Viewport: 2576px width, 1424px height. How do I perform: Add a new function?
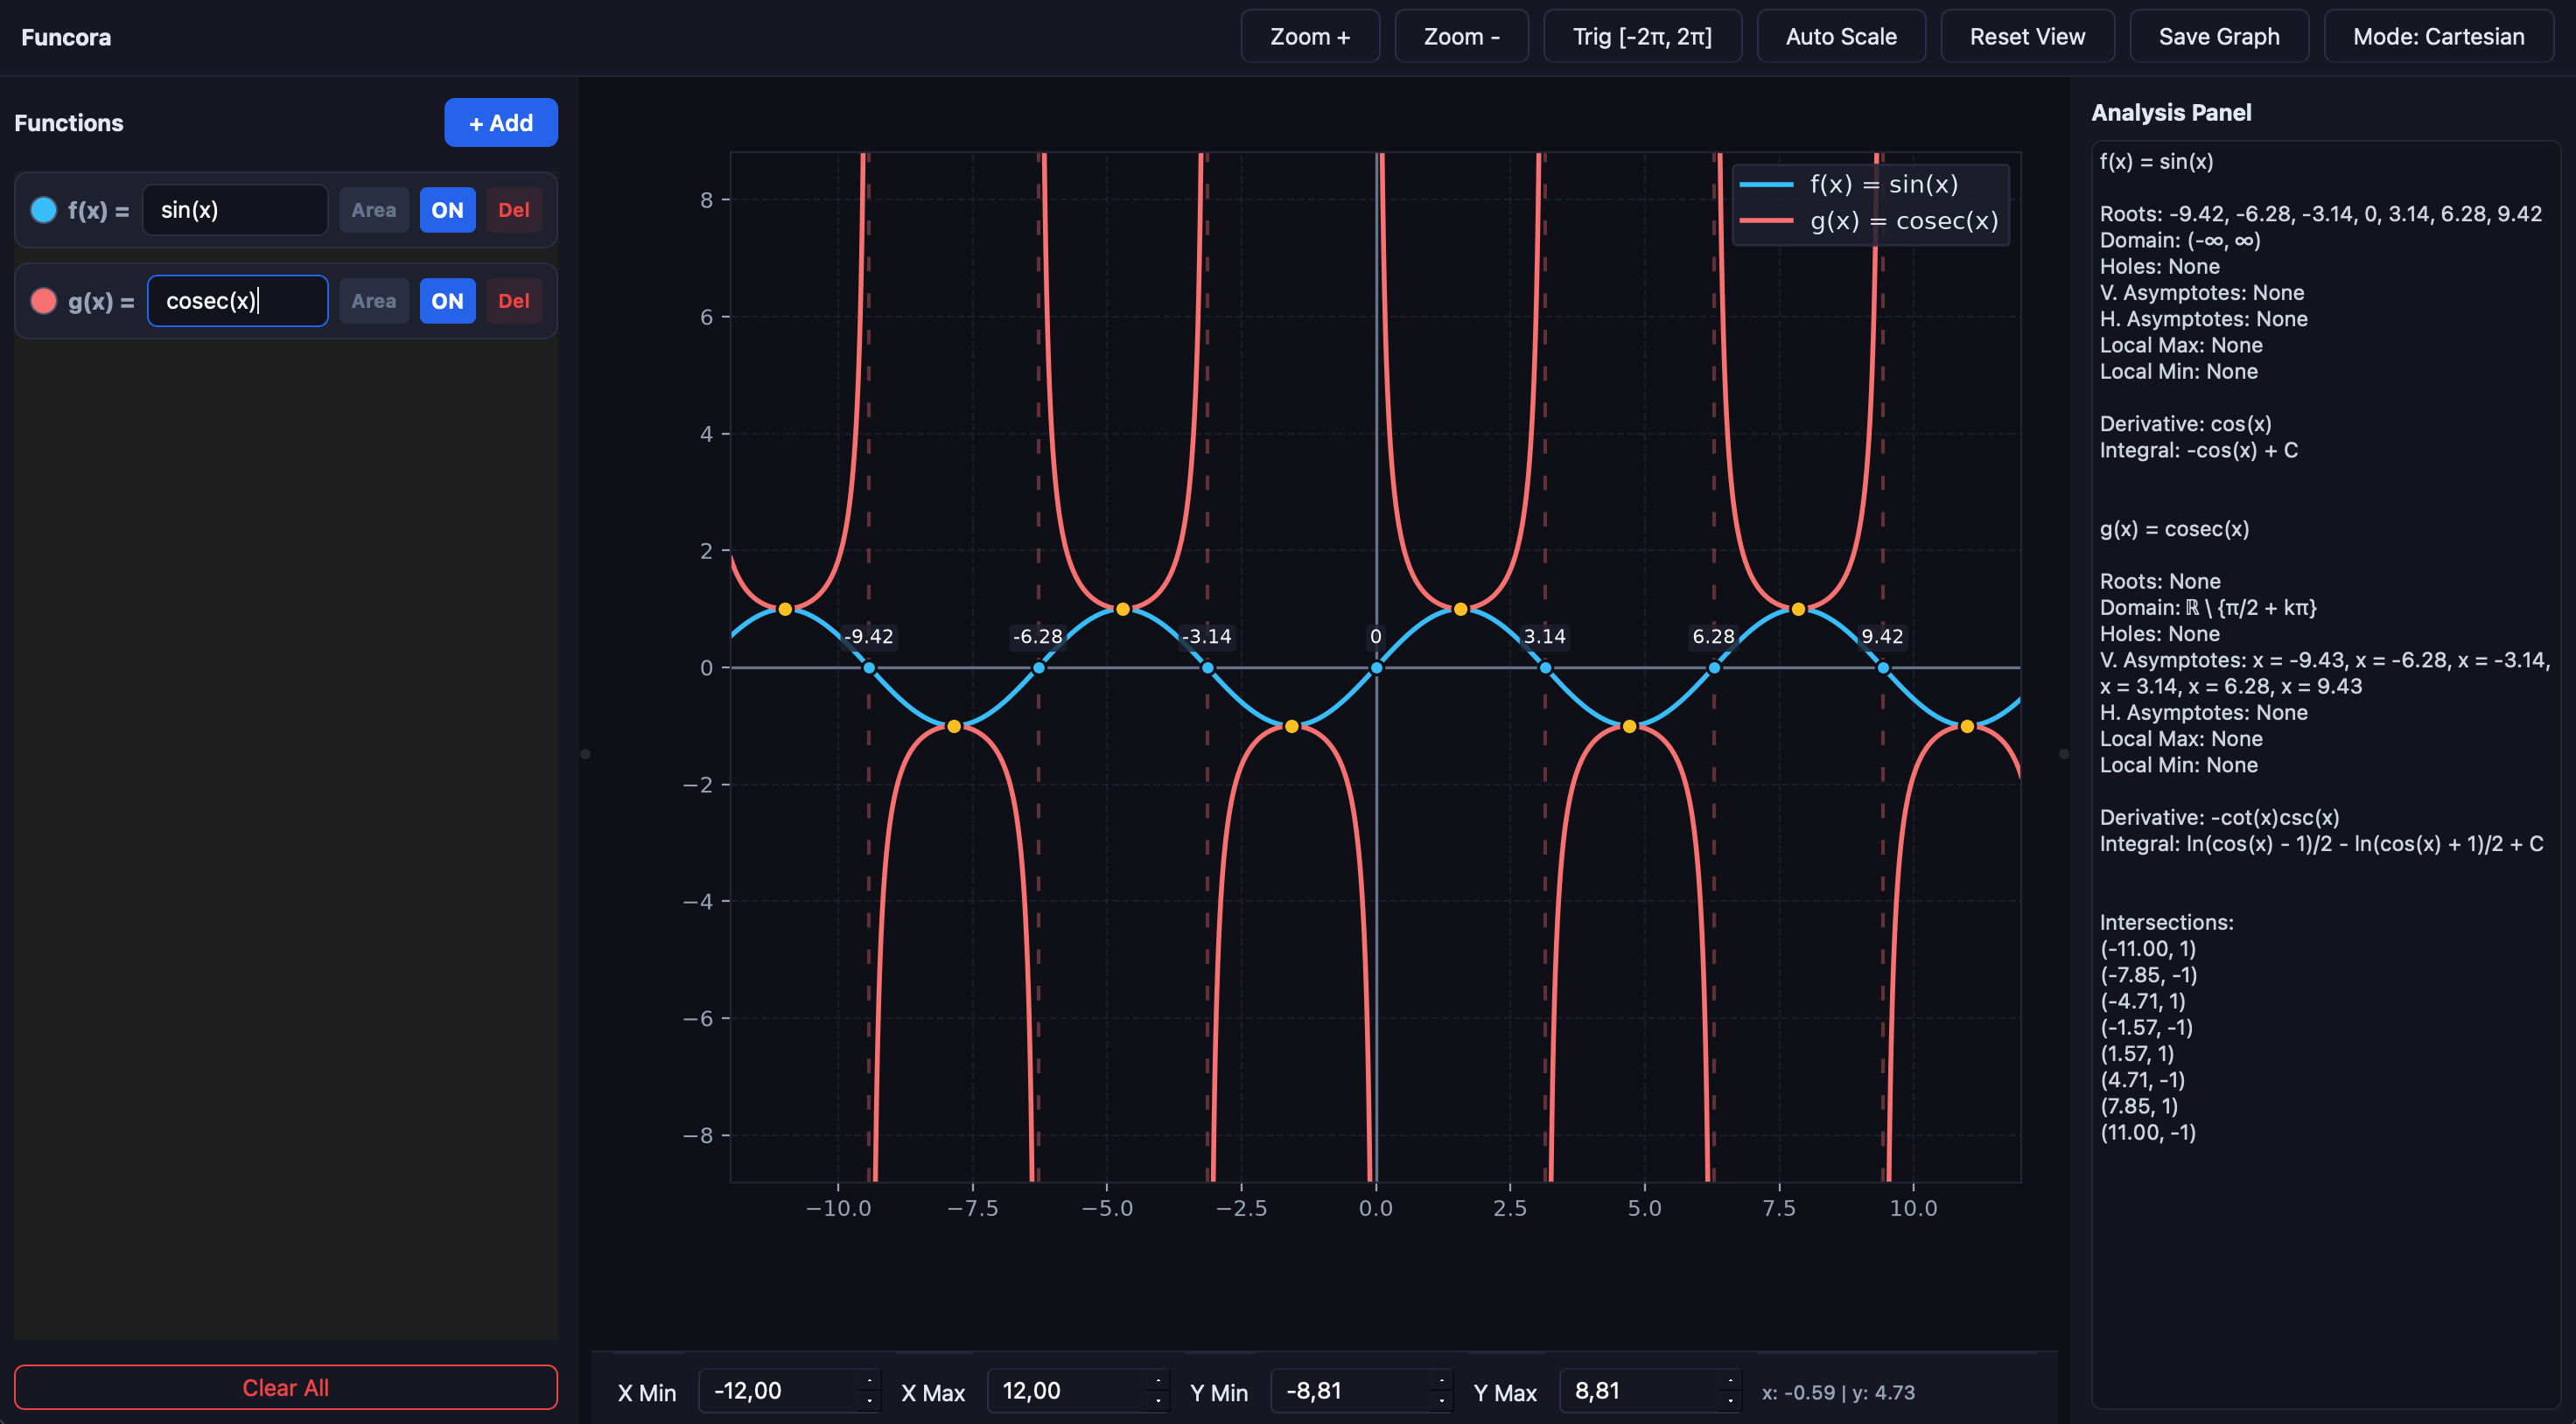click(501, 123)
